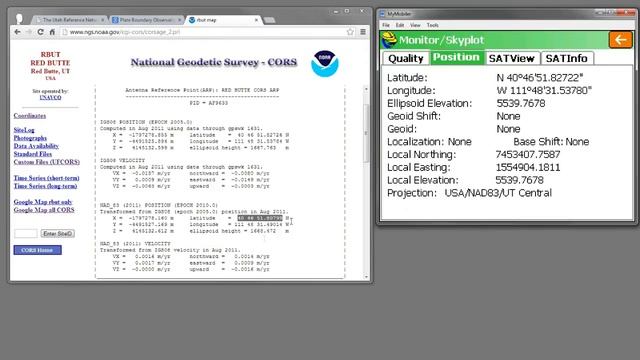Image resolution: width=640 pixels, height=360 pixels.
Task: Switch to the Utah Reference Network tab
Action: click(69, 20)
